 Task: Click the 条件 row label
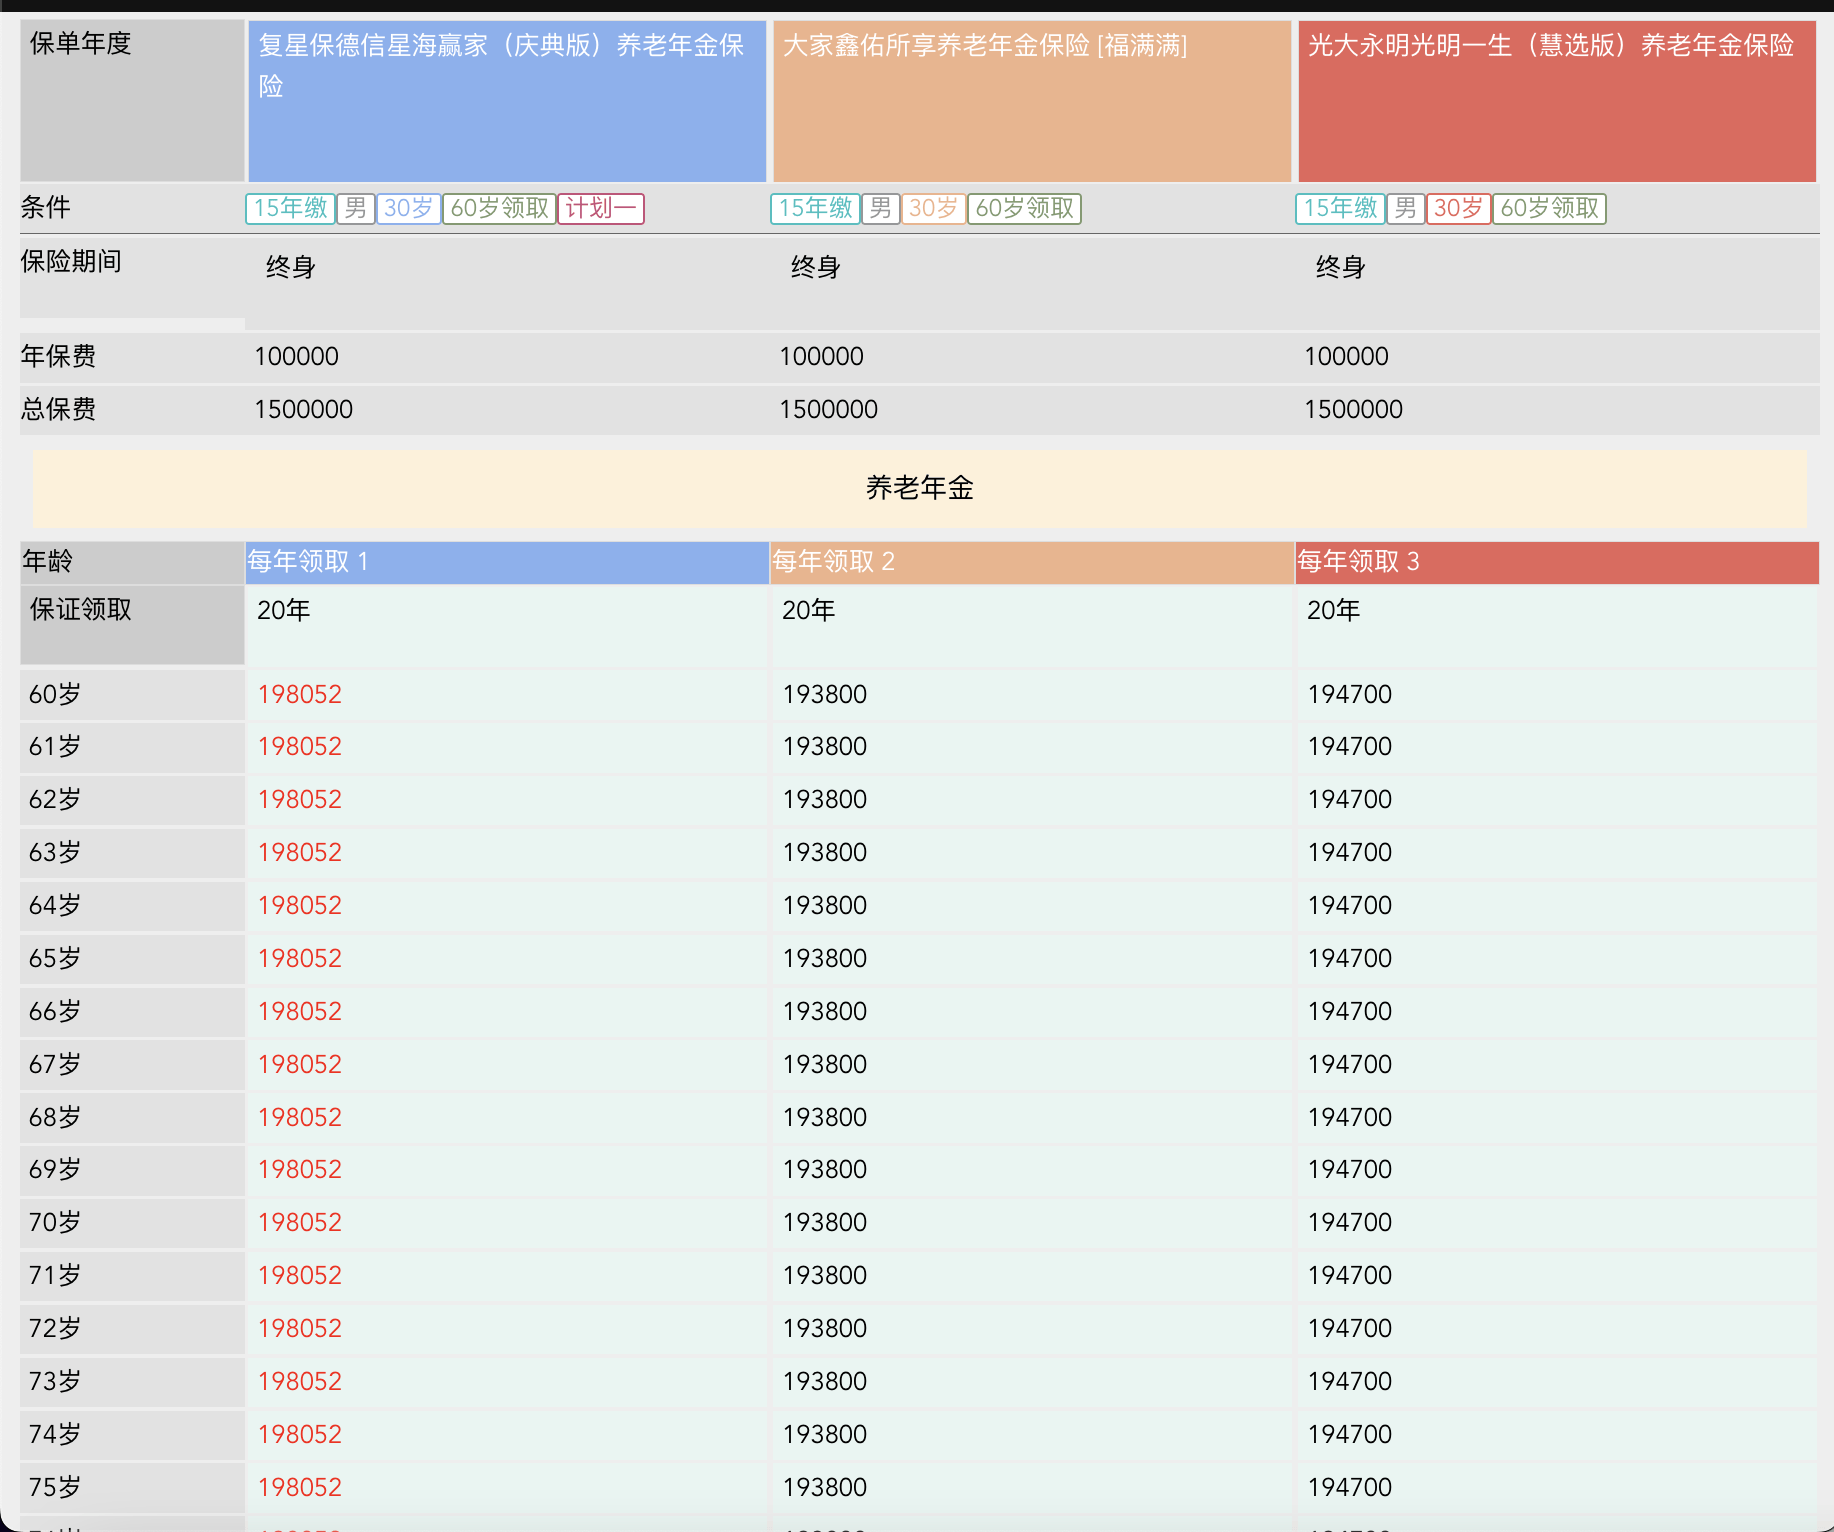[46, 208]
